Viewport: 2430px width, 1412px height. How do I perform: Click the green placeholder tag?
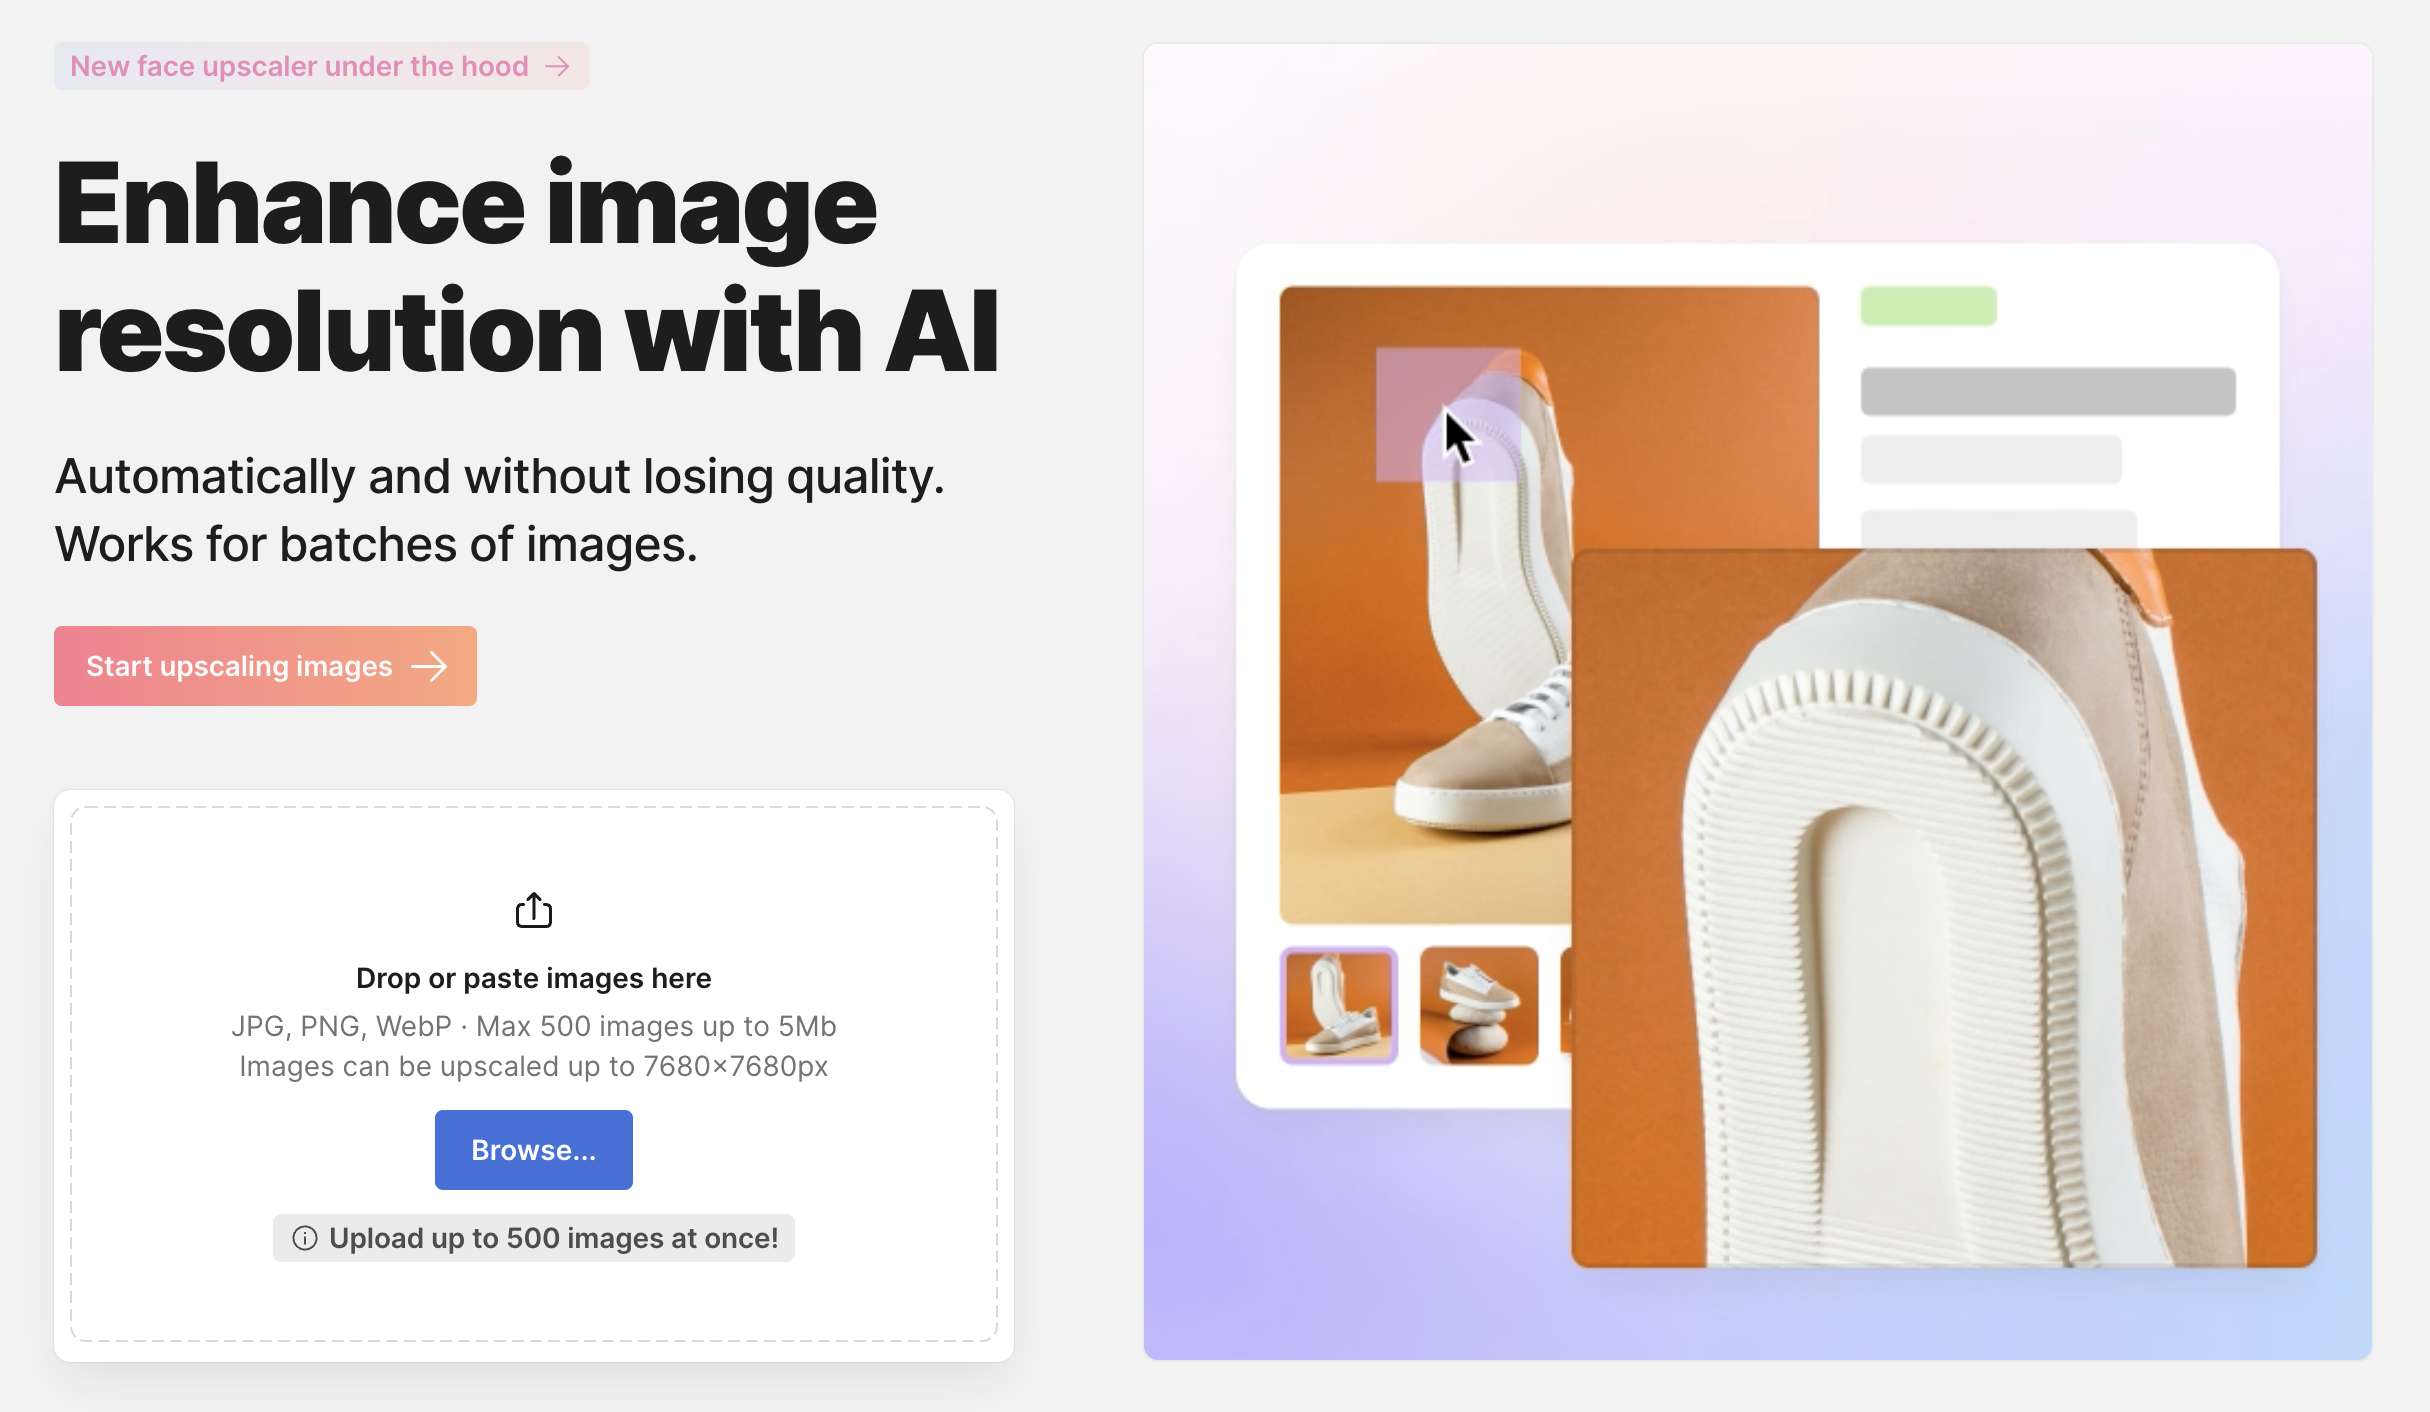tap(1928, 306)
